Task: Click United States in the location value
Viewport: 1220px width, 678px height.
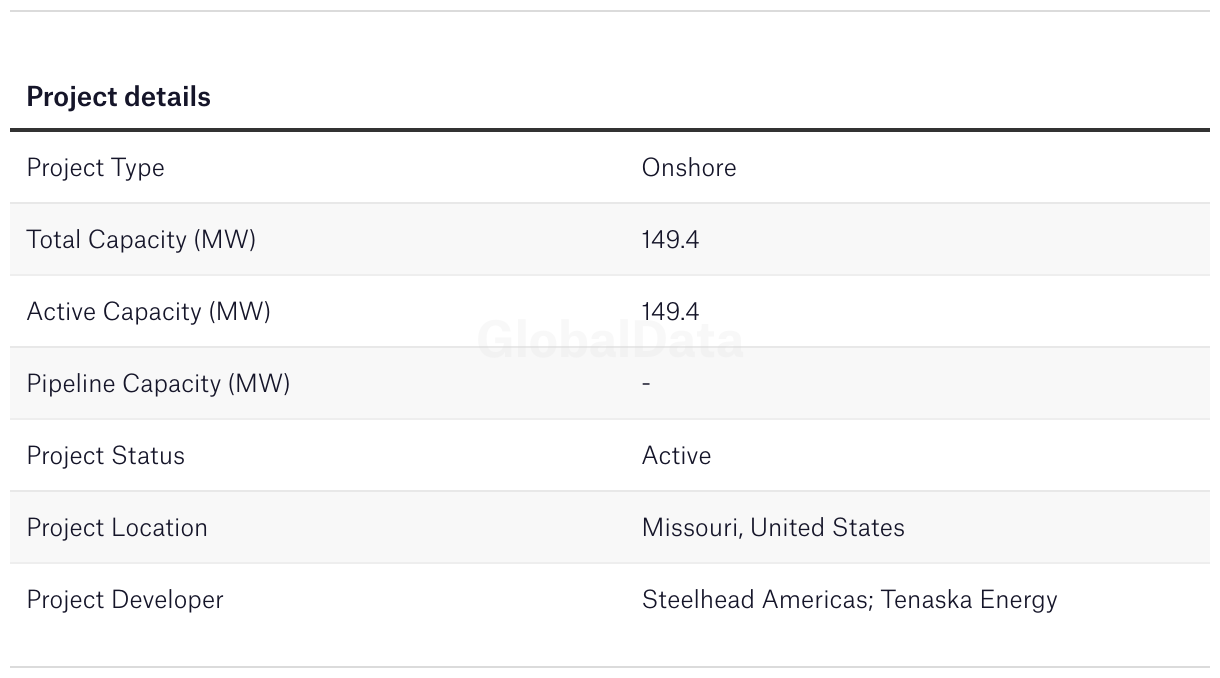Action: click(x=827, y=527)
